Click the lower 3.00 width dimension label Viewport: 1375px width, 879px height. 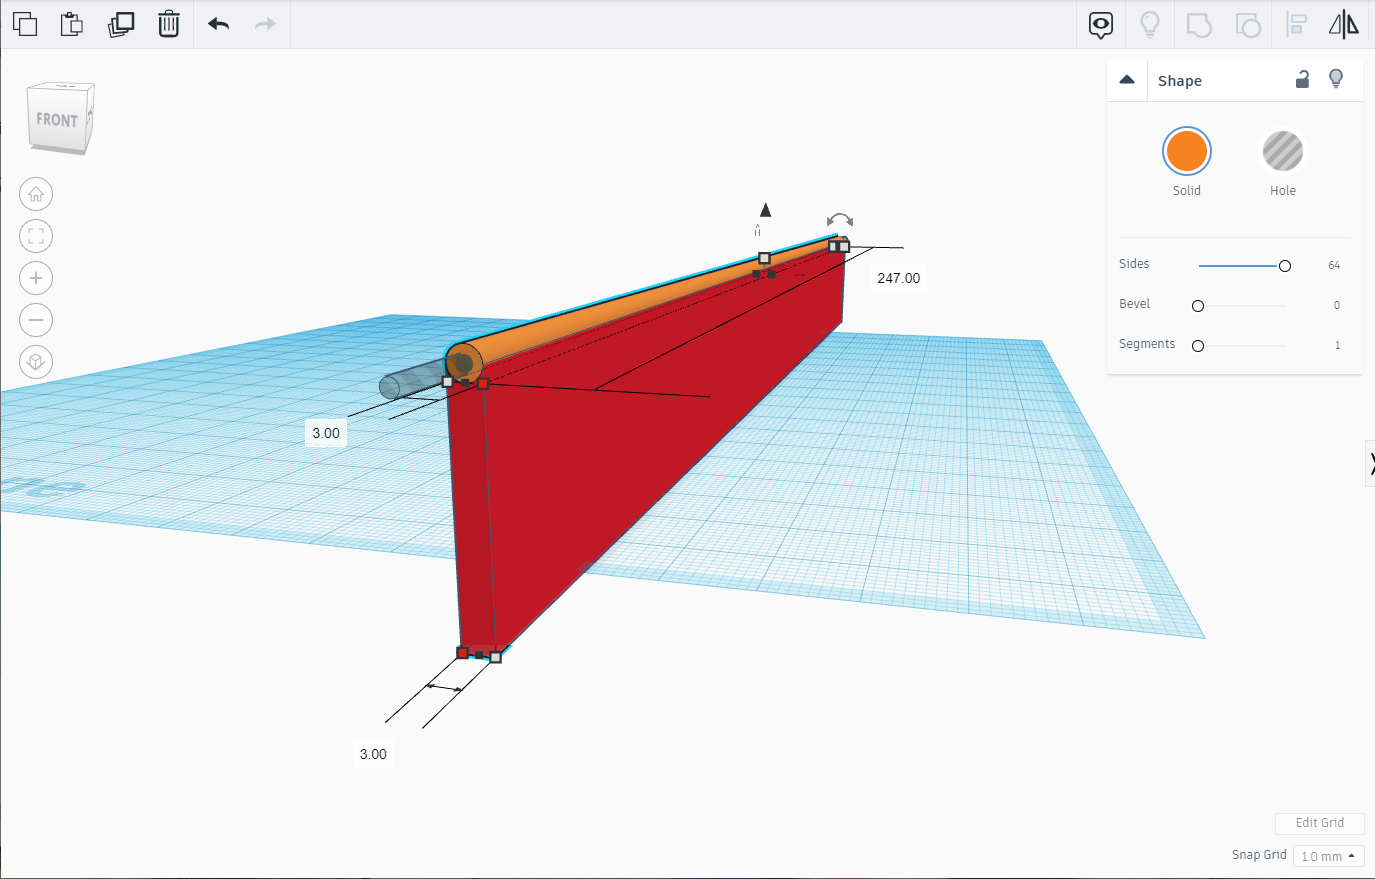[x=373, y=754]
